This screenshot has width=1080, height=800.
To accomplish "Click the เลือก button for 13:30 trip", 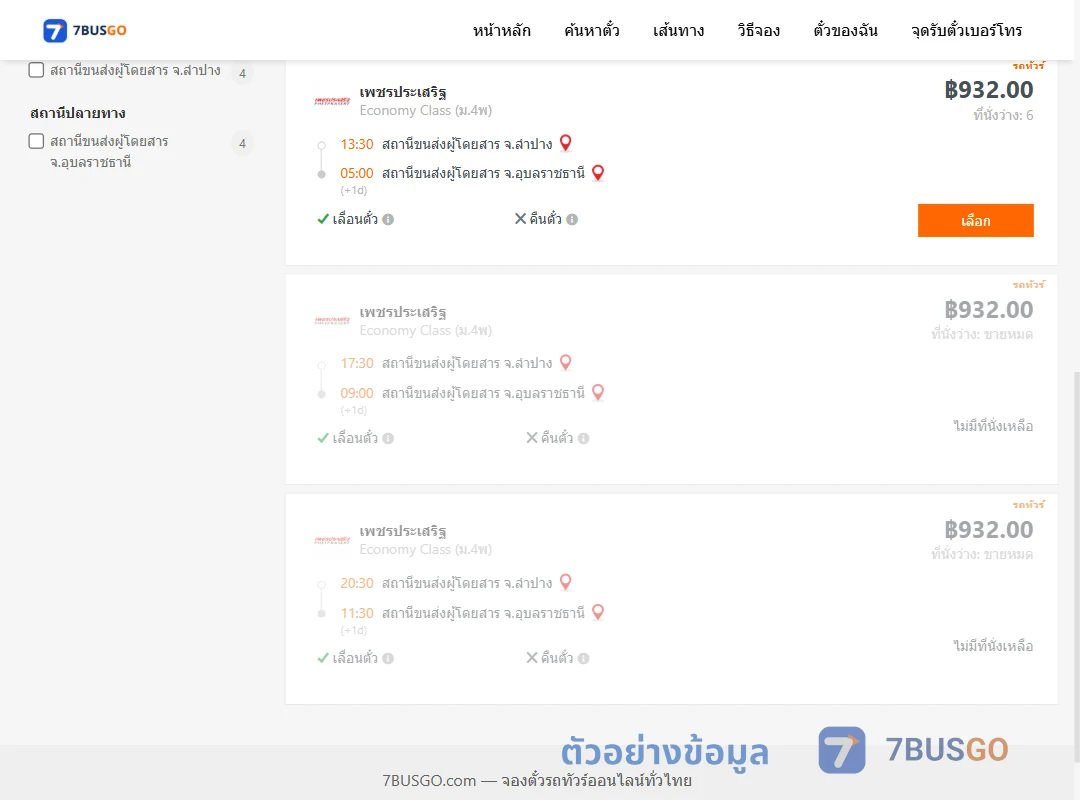I will click(975, 220).
